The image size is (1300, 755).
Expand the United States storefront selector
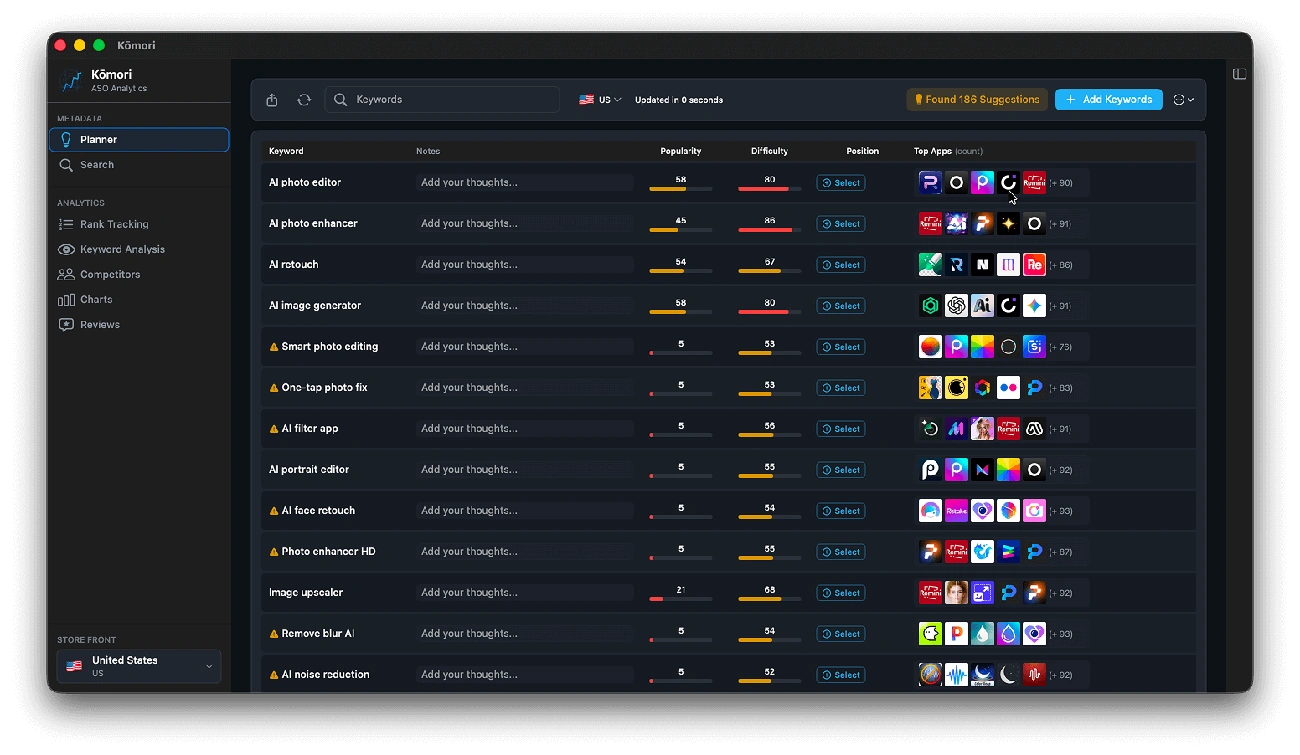pos(138,666)
